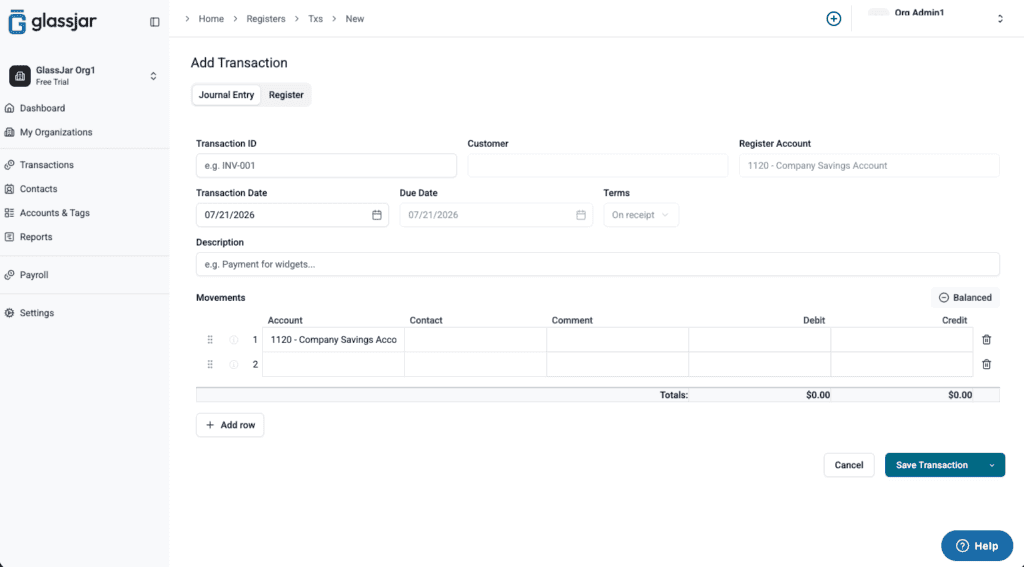Click the Transaction Date input

pos(292,215)
